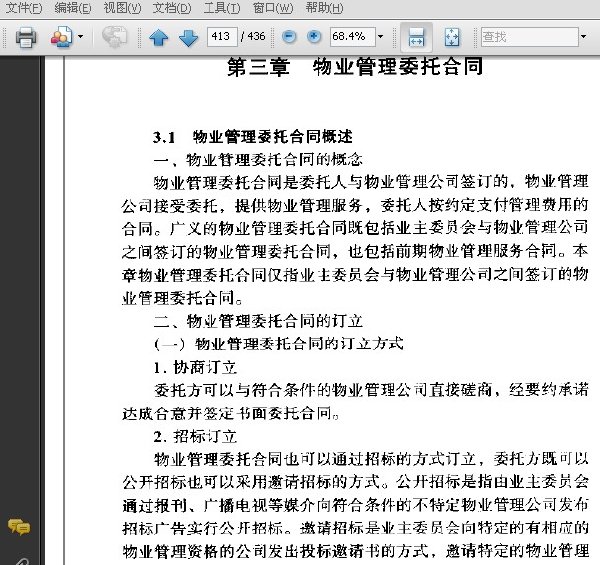Open the 视图(V) menu
Image resolution: width=600 pixels, height=565 pixels.
(x=122, y=8)
